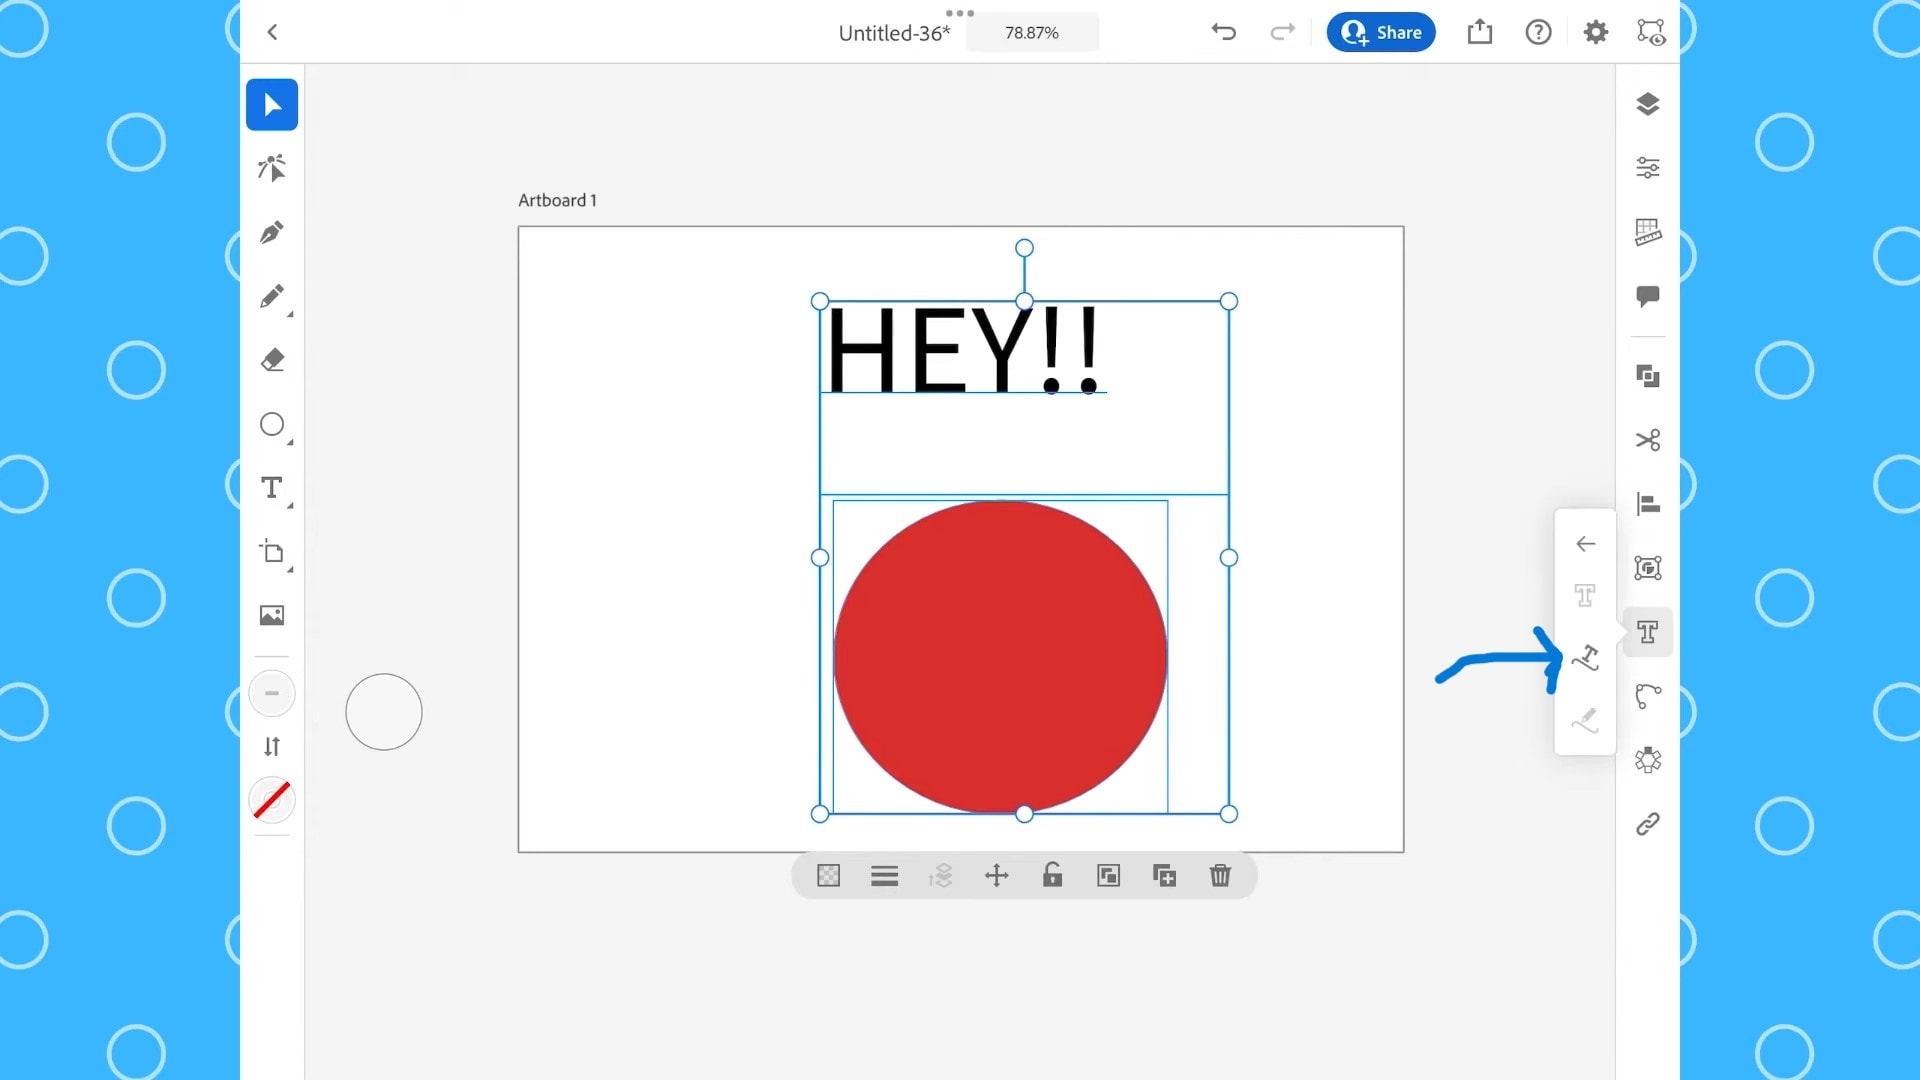Toggle lock on selected objects

pos(1053,876)
